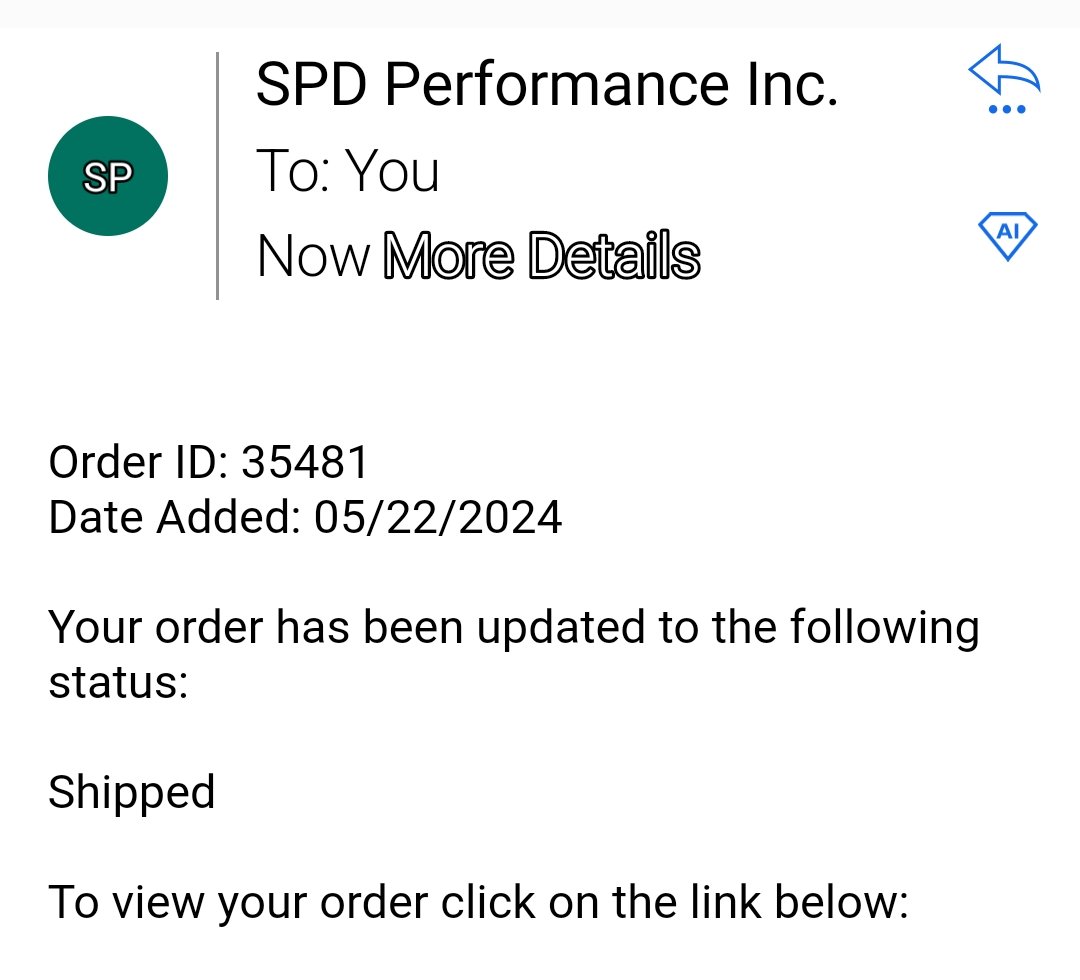Click the "Now" timestamp
The width and height of the screenshot is (1080, 980).
(313, 256)
